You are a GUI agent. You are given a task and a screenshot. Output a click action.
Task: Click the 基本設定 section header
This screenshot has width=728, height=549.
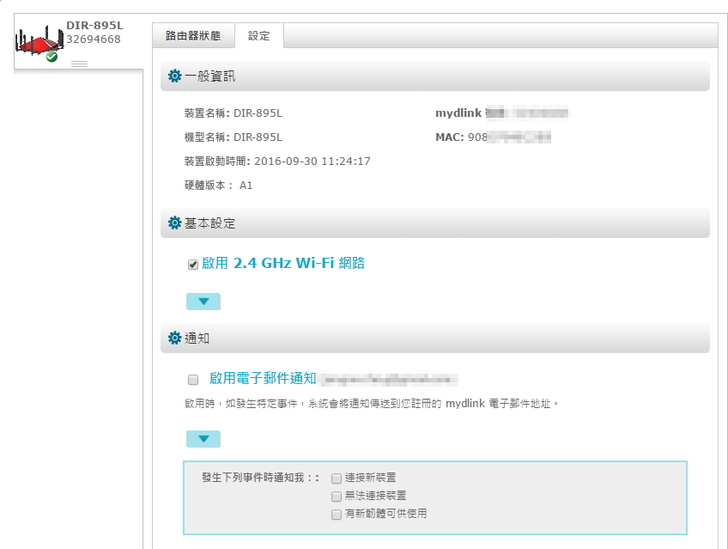pos(435,223)
